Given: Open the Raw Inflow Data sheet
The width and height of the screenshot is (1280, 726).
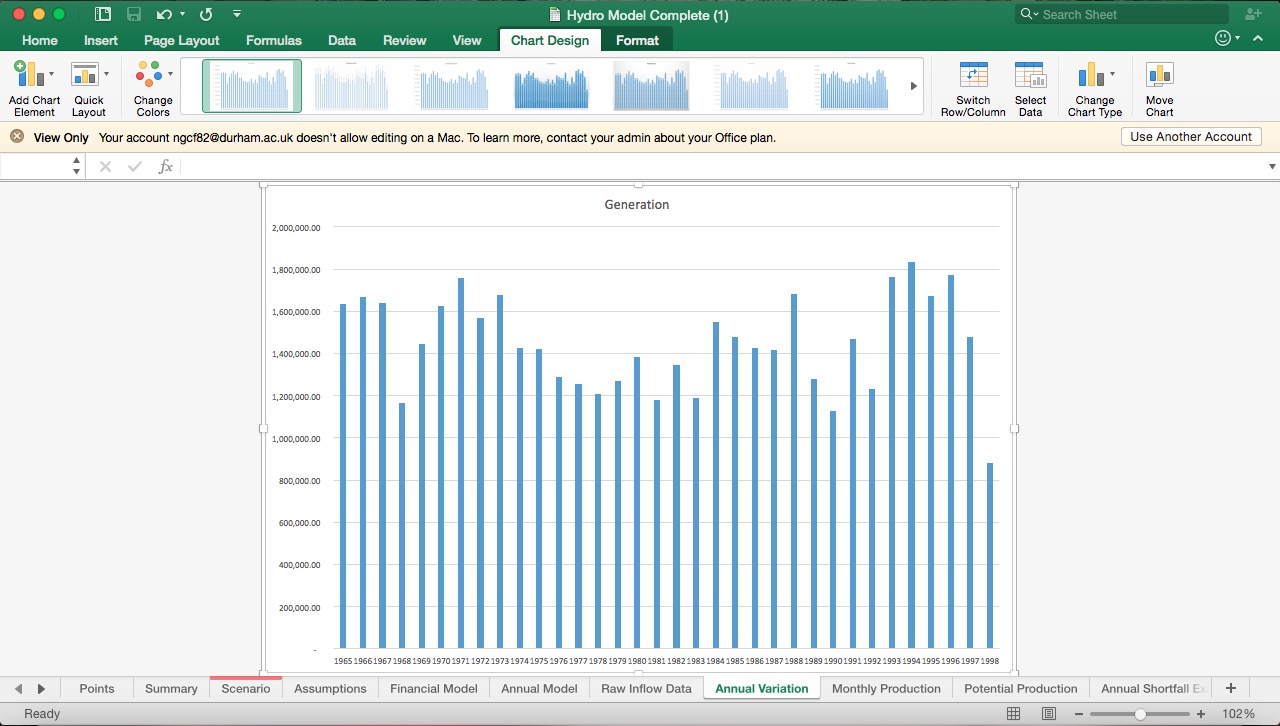Looking at the screenshot, I should 646,688.
